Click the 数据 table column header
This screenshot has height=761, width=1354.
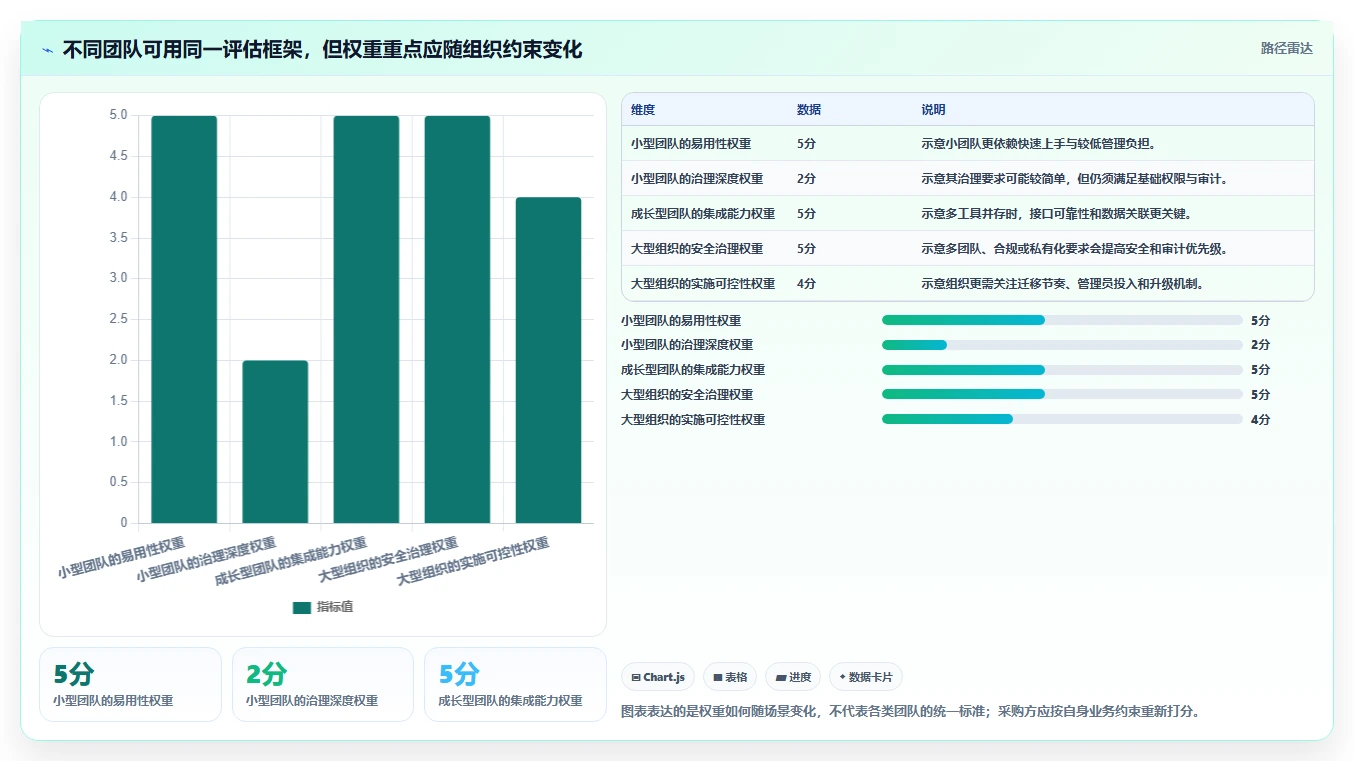coord(809,110)
